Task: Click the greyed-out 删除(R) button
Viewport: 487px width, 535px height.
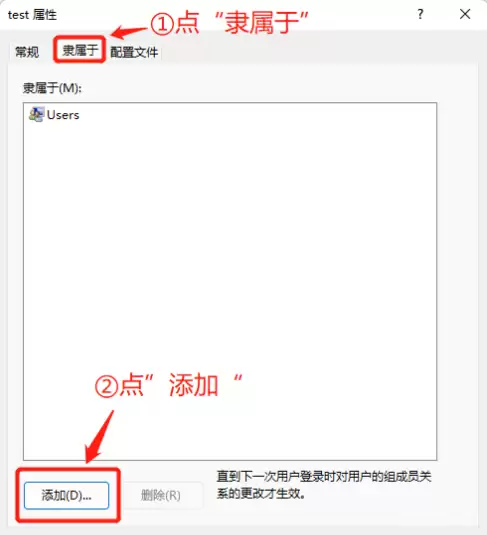Action: pos(161,495)
